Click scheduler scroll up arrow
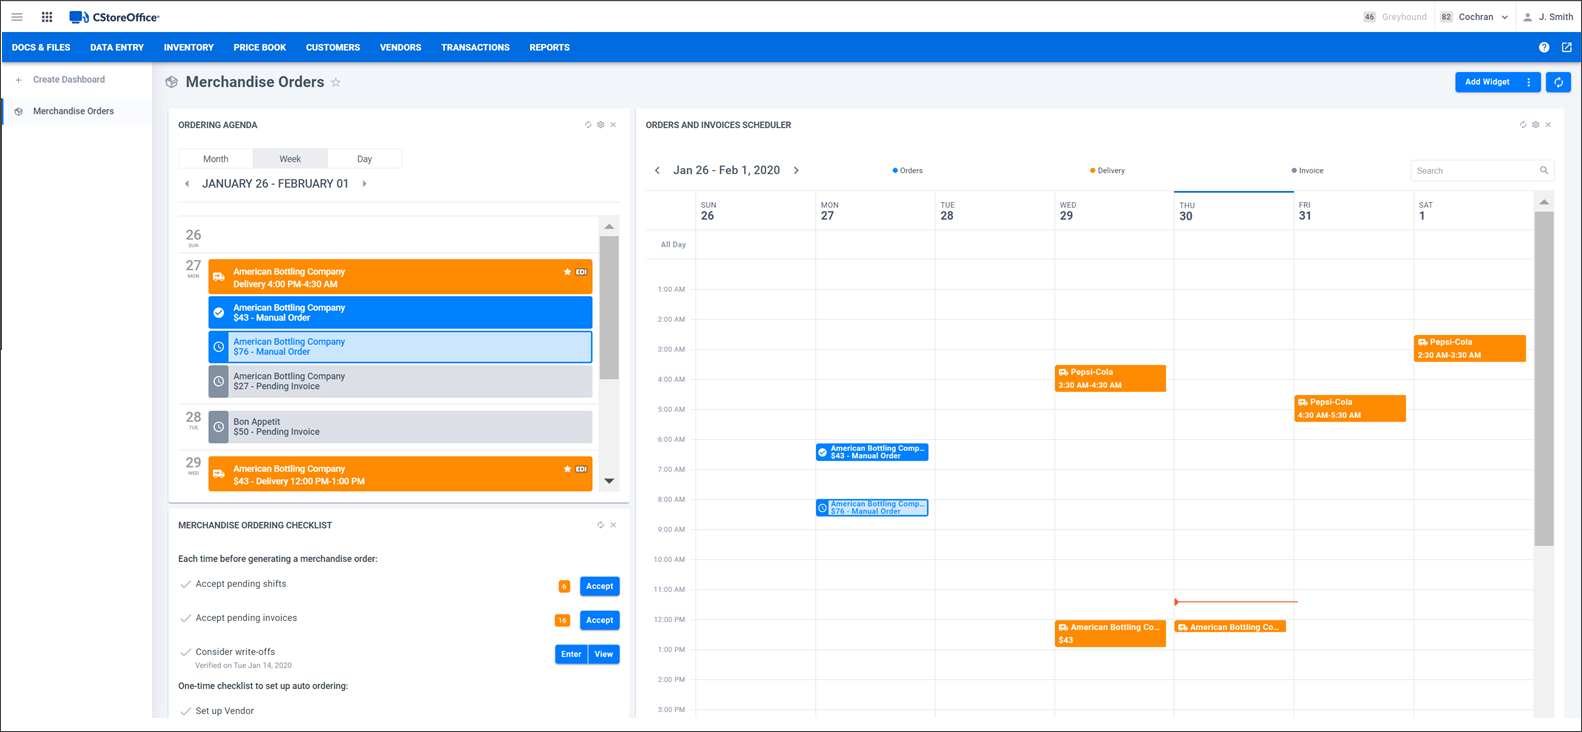1582x732 pixels. tap(1544, 202)
